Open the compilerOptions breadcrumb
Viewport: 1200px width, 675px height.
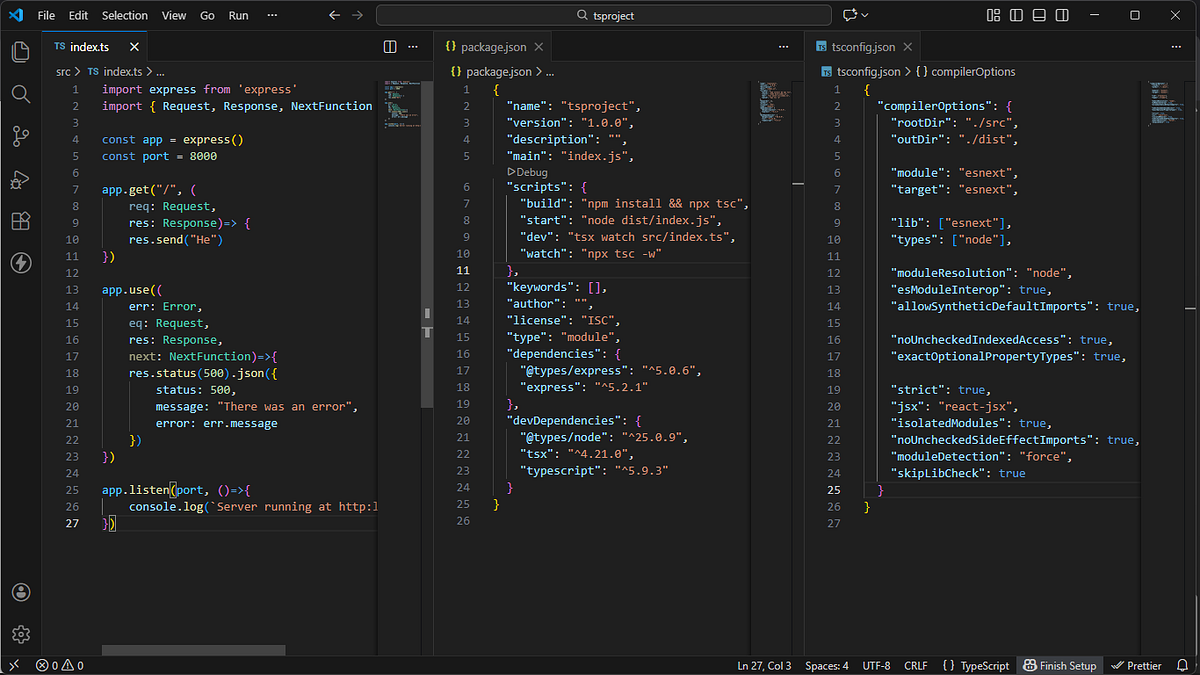click(966, 72)
